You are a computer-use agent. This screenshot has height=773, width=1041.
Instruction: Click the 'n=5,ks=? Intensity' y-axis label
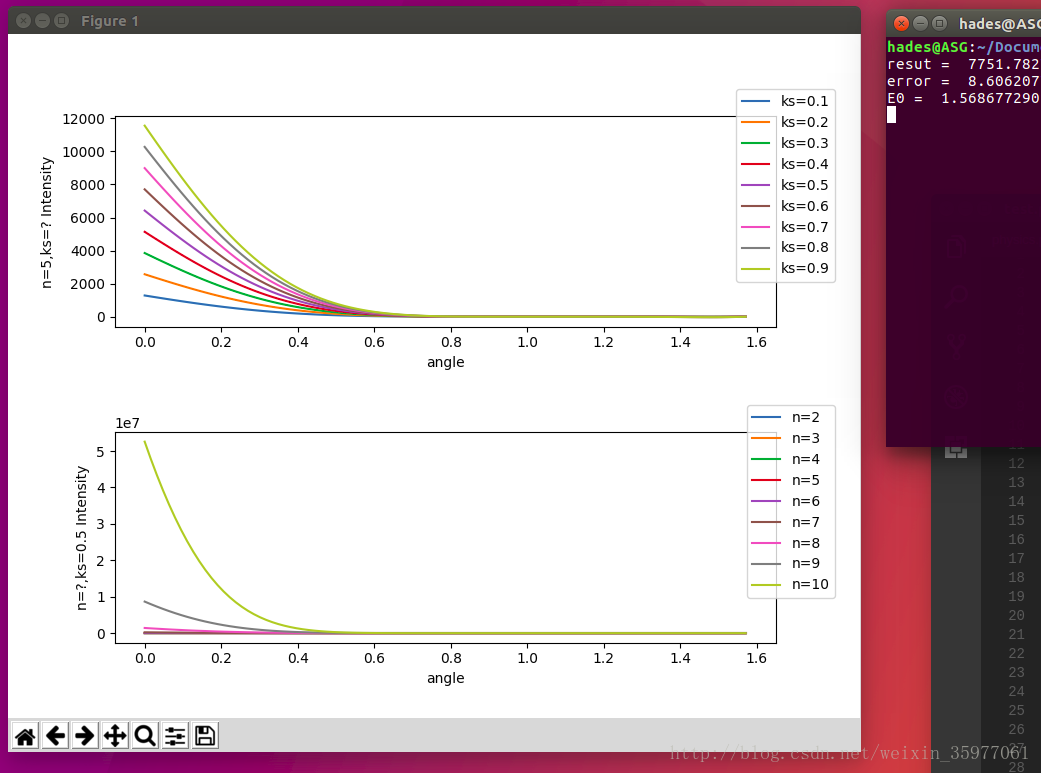point(46,222)
